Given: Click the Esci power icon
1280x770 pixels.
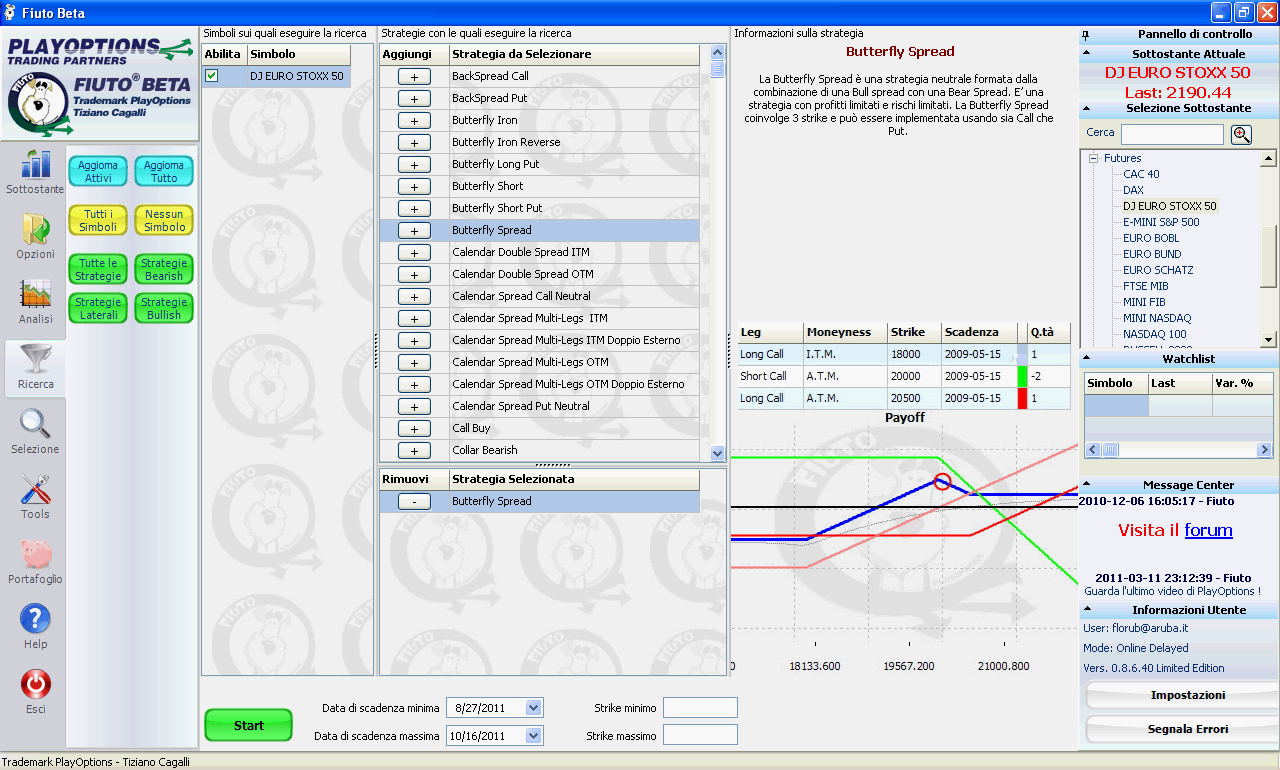Looking at the screenshot, I should (x=35, y=684).
